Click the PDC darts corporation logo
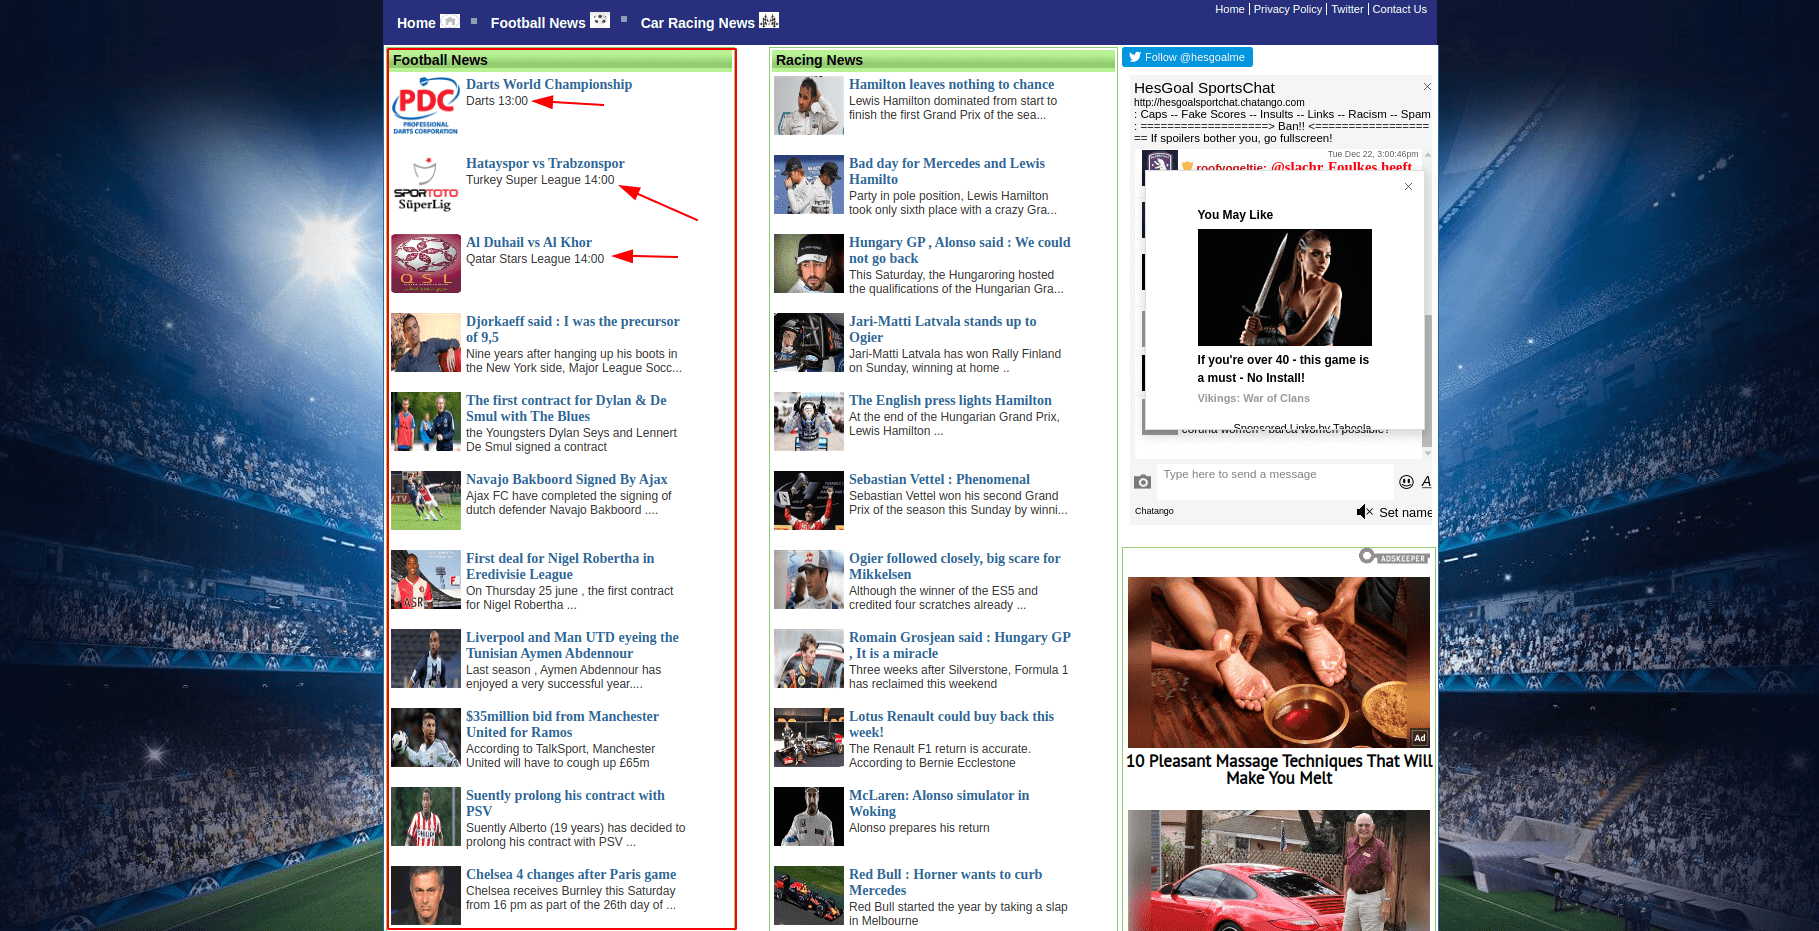 coord(426,106)
